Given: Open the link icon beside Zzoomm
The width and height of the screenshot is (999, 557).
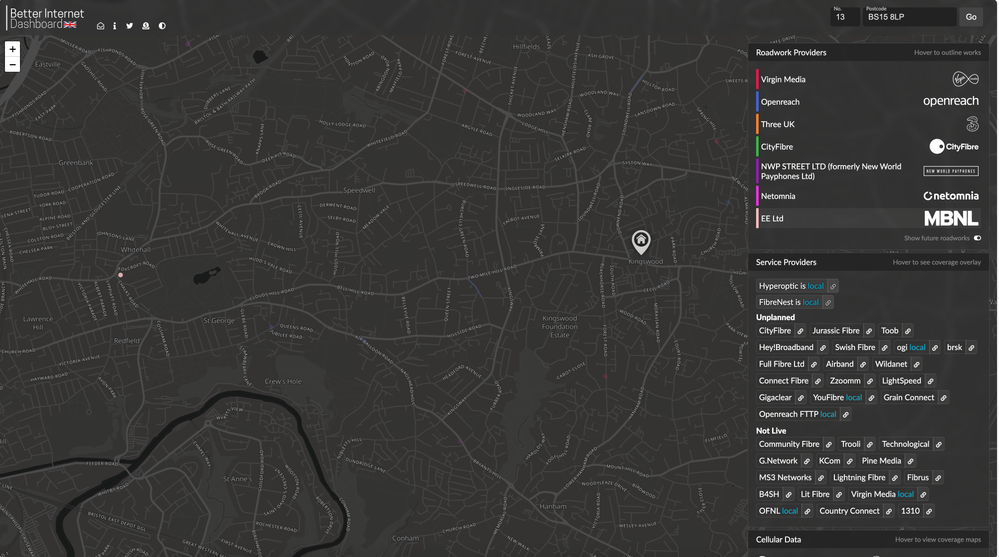Looking at the screenshot, I should point(870,381).
